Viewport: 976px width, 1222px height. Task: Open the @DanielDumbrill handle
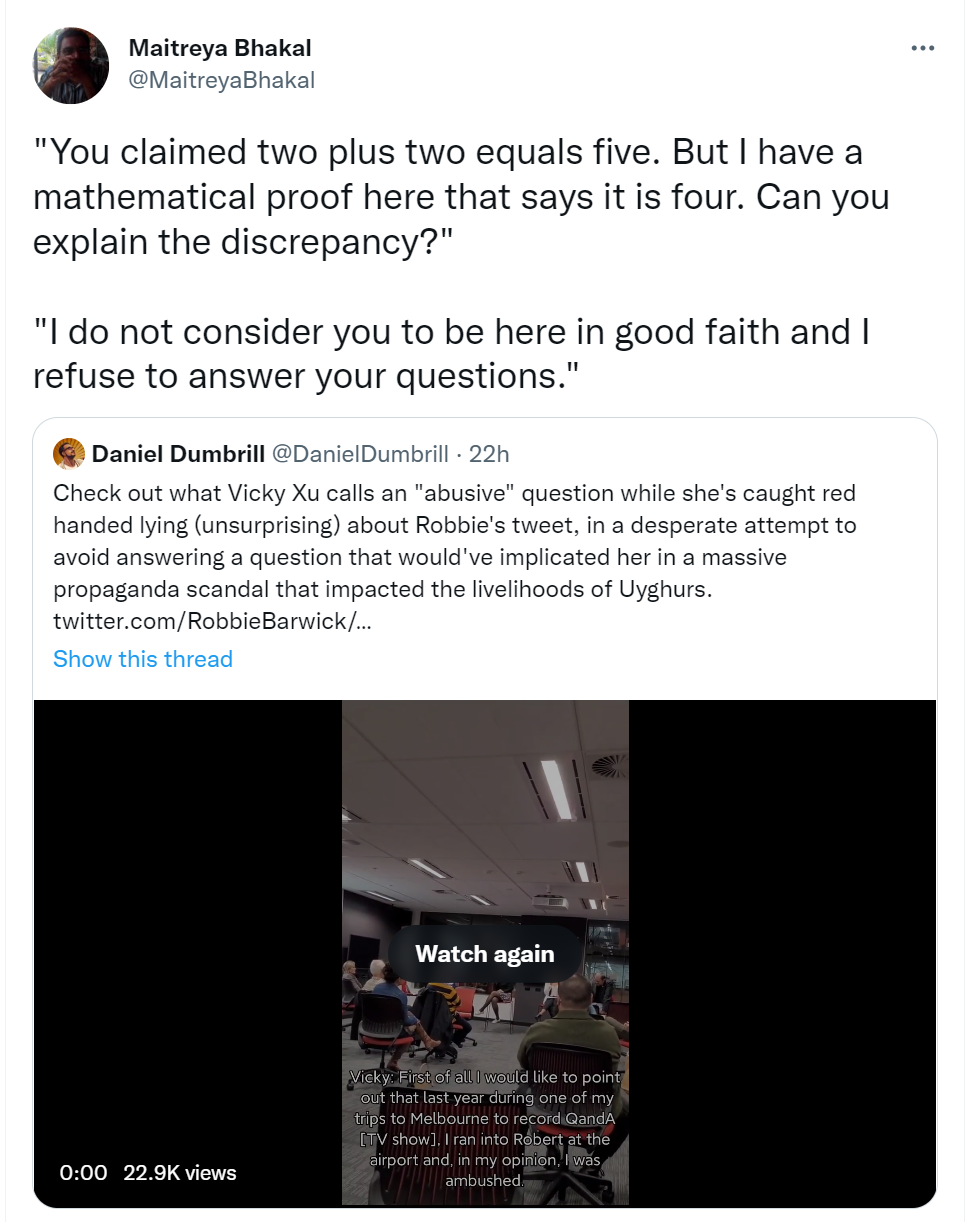(360, 454)
